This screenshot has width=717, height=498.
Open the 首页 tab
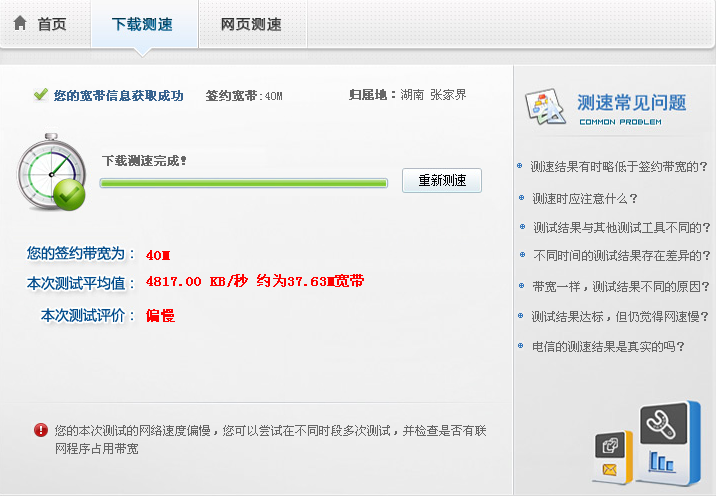click(x=45, y=24)
